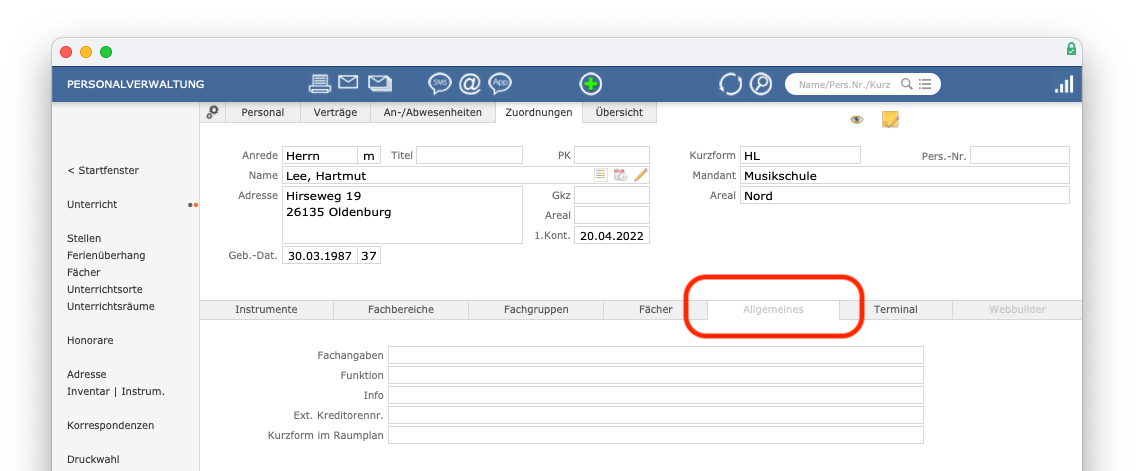The width and height of the screenshot is (1138, 471).
Task: Go back to < Startfenster
Action: click(103, 171)
